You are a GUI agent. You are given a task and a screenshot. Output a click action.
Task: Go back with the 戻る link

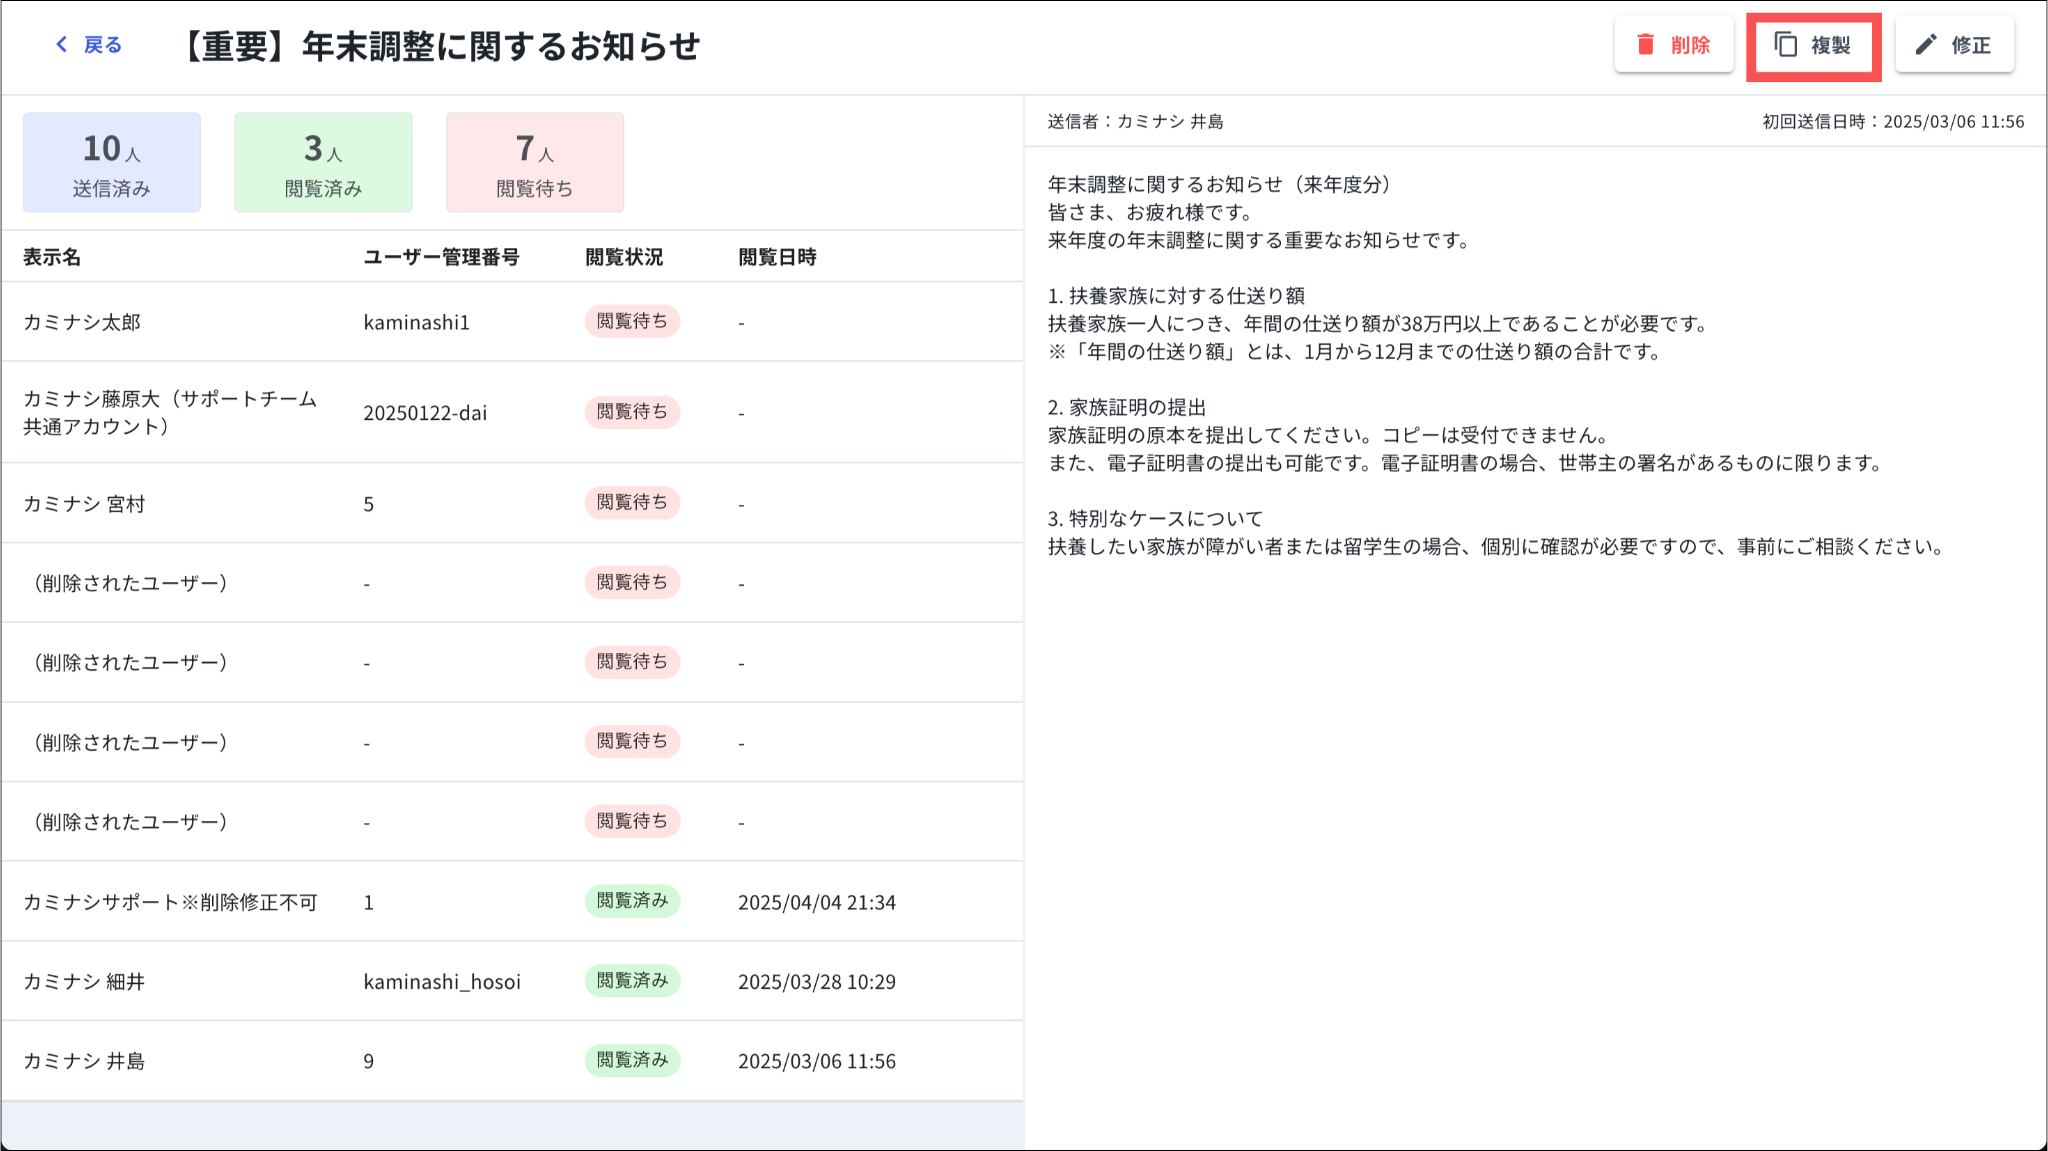(x=102, y=45)
